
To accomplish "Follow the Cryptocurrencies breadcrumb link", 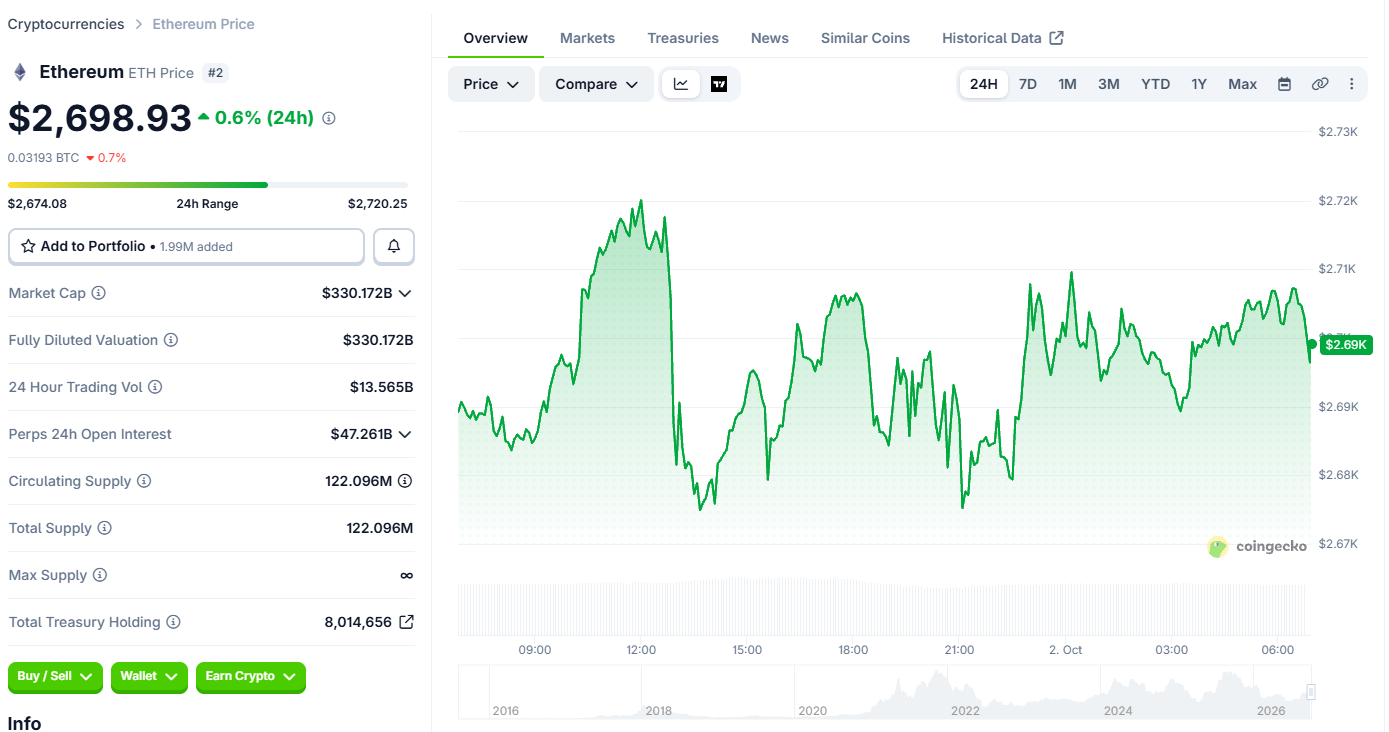I will (x=66, y=24).
